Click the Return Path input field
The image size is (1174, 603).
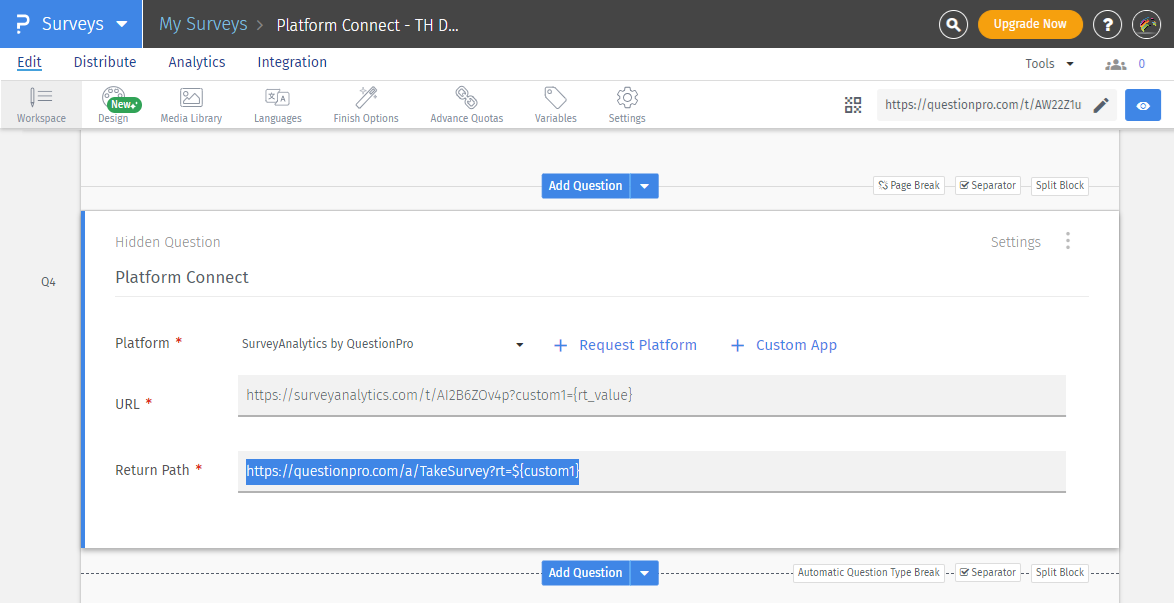pos(800,471)
